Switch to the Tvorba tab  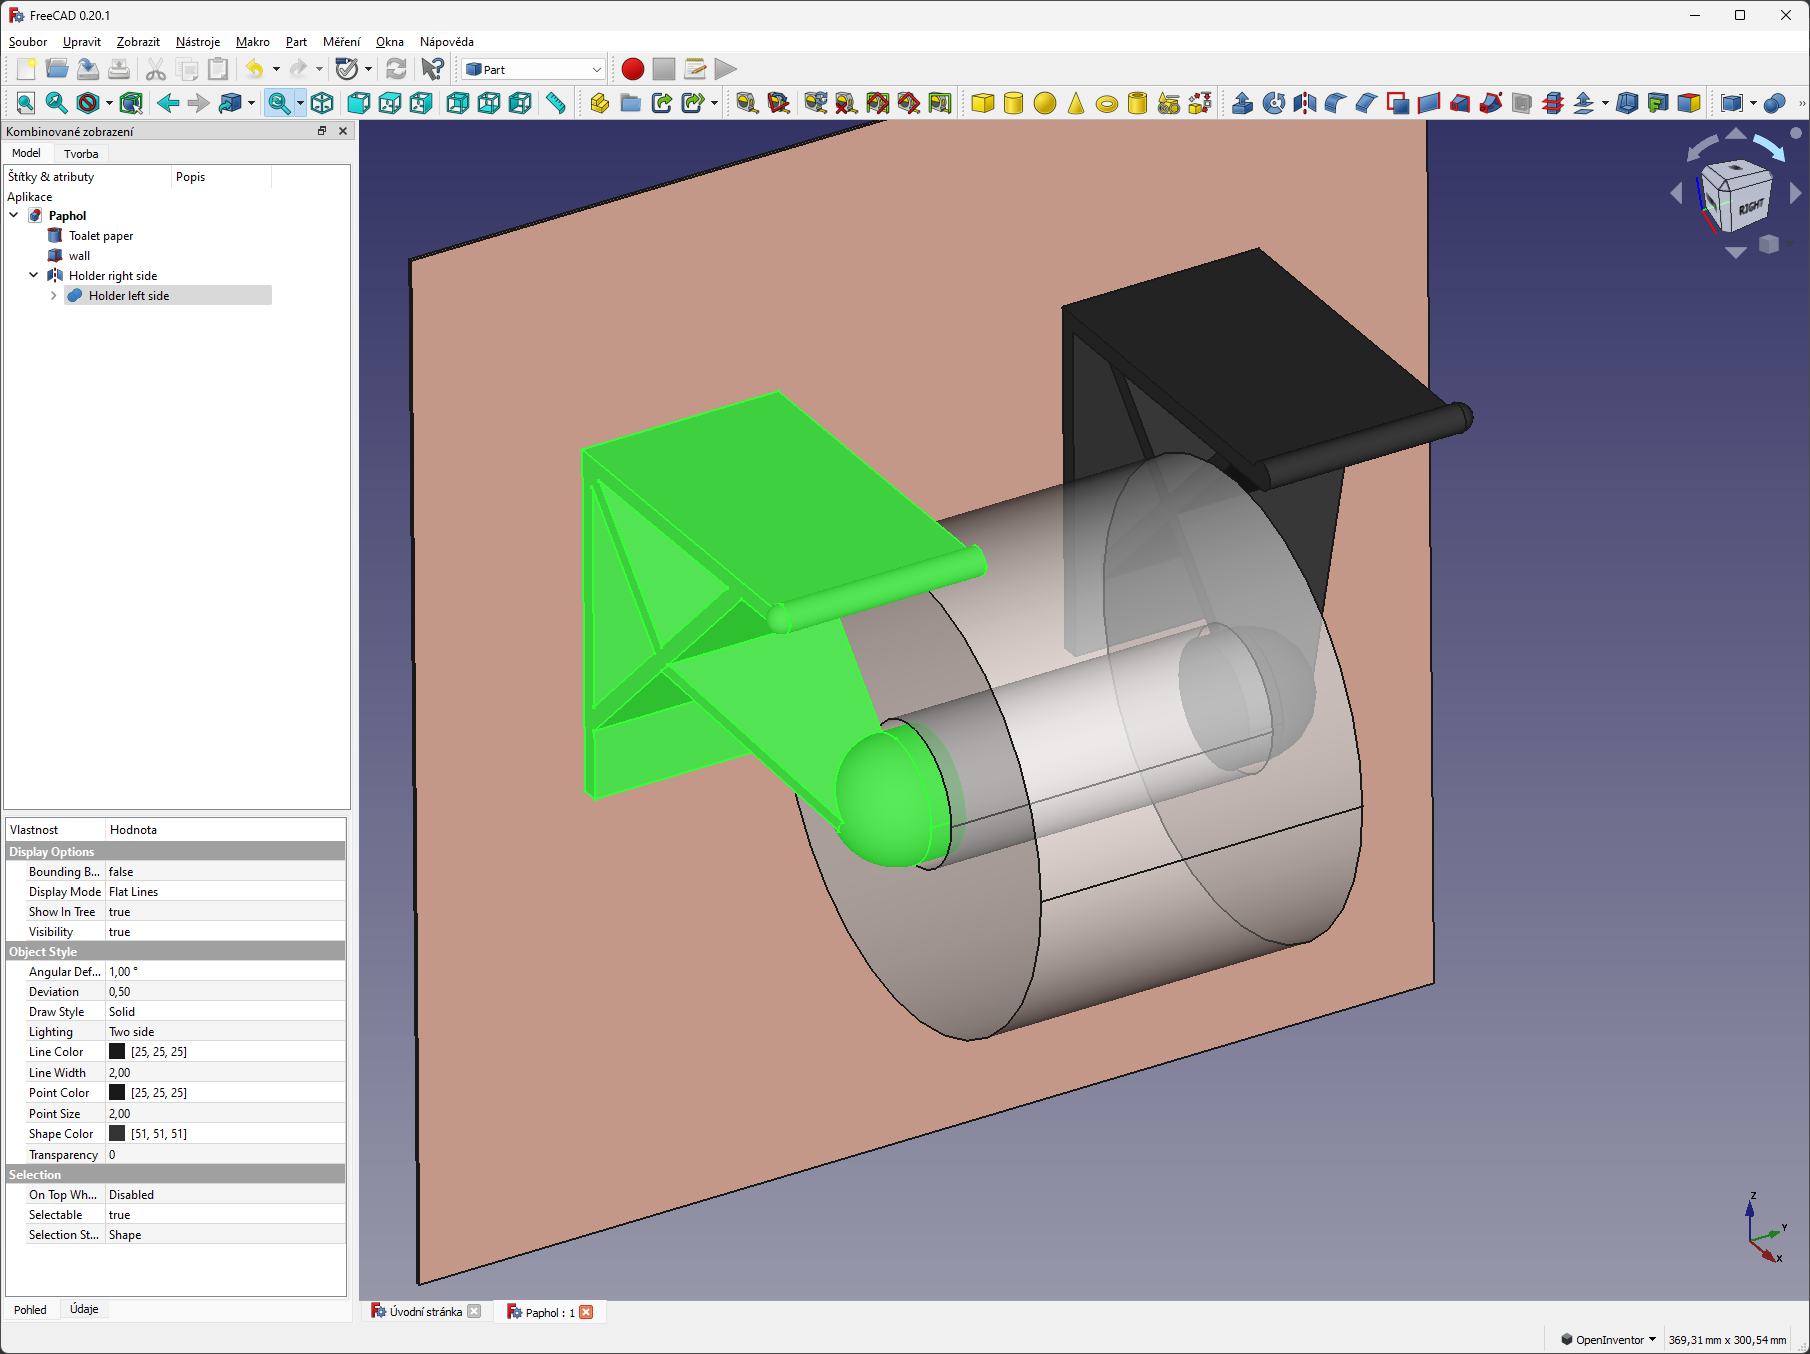(81, 154)
